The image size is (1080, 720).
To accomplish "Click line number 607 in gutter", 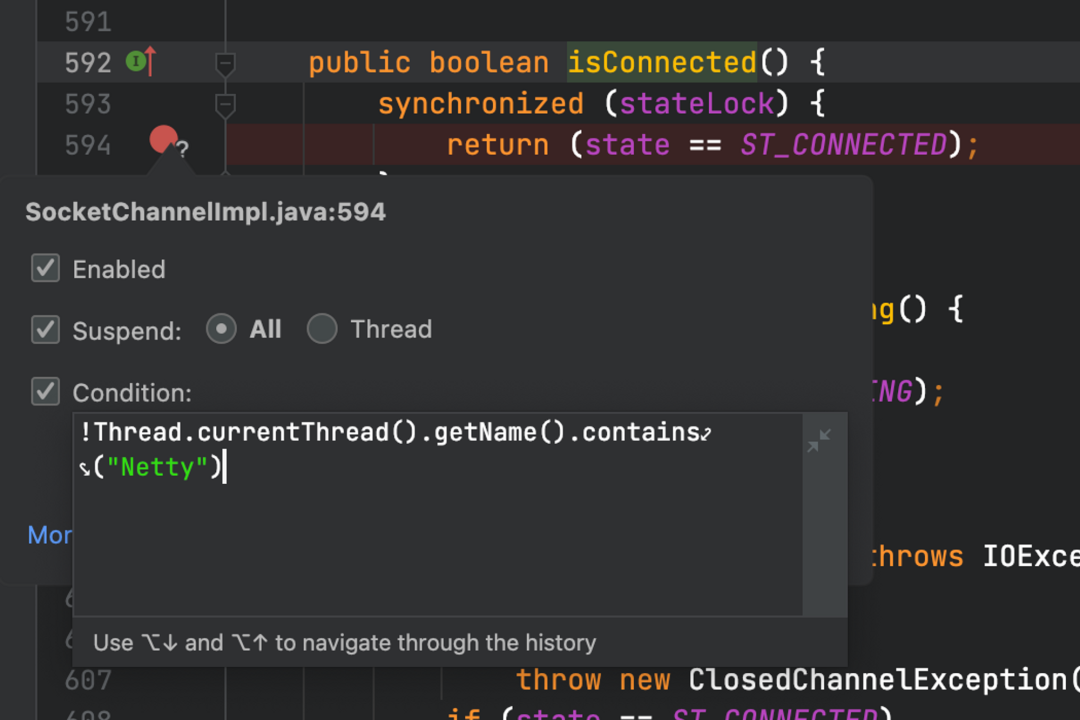I will (87, 681).
